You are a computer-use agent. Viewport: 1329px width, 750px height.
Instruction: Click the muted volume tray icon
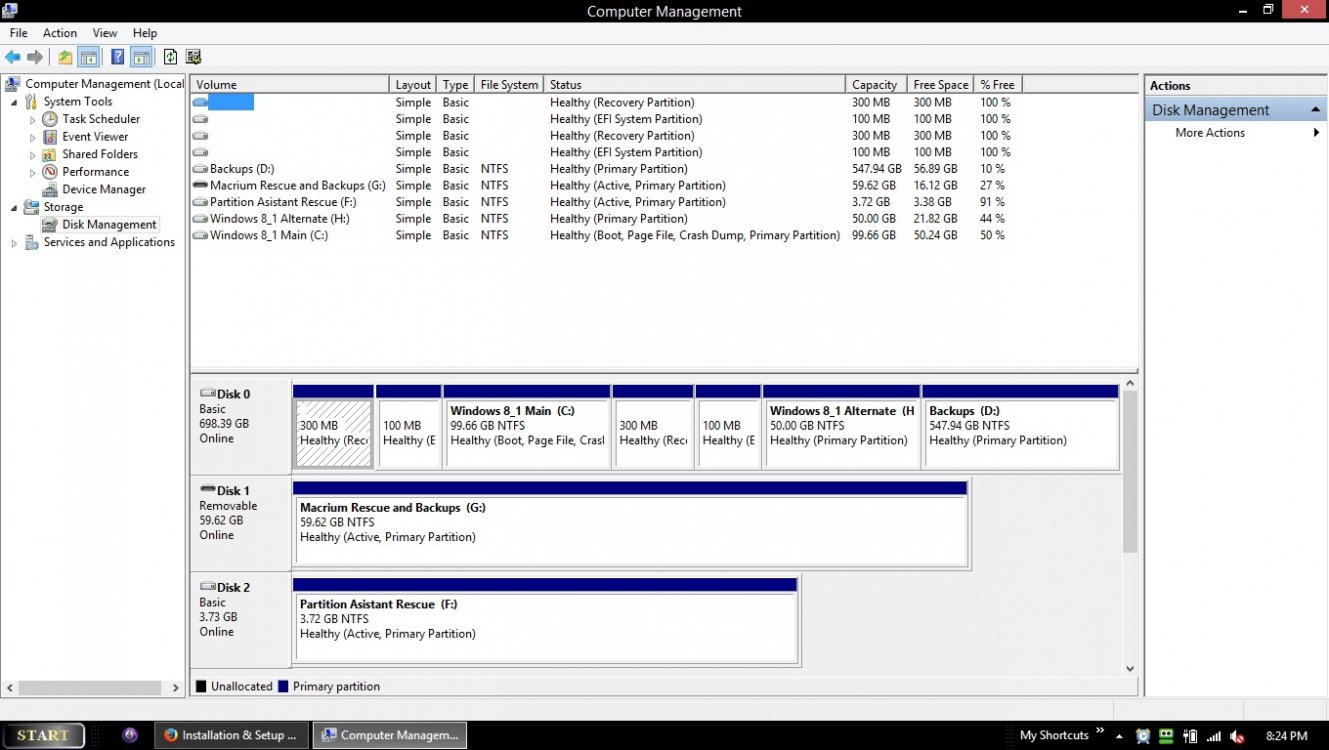coord(1237,736)
